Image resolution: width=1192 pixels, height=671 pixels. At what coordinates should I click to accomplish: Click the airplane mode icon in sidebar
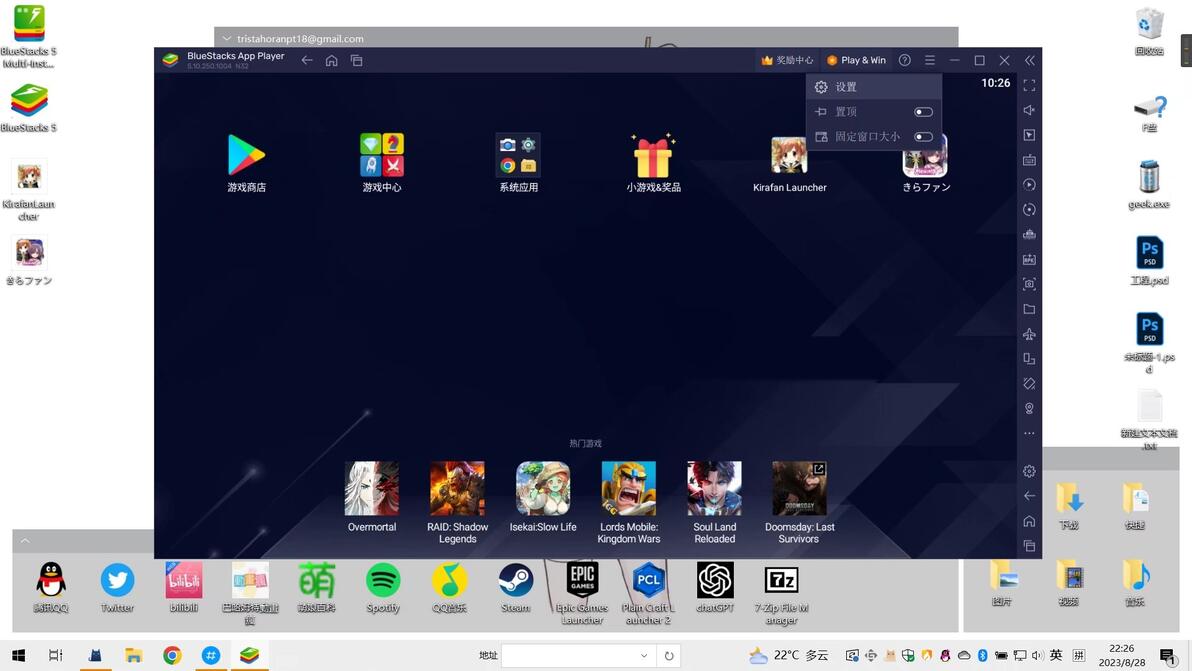[1029, 334]
